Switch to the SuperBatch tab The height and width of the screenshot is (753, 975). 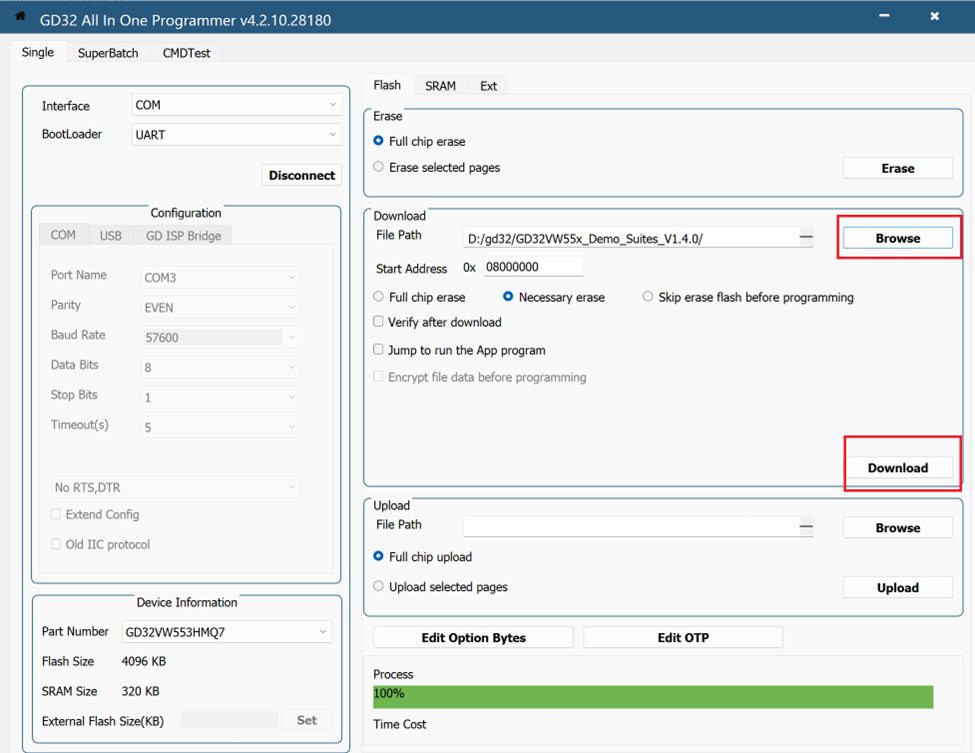tap(108, 53)
